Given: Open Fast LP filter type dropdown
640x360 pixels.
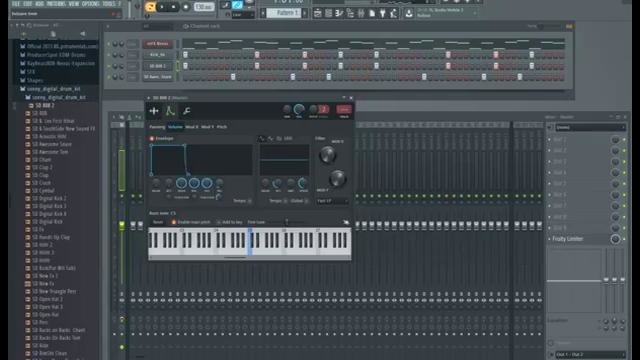Looking at the screenshot, I should click(332, 201).
